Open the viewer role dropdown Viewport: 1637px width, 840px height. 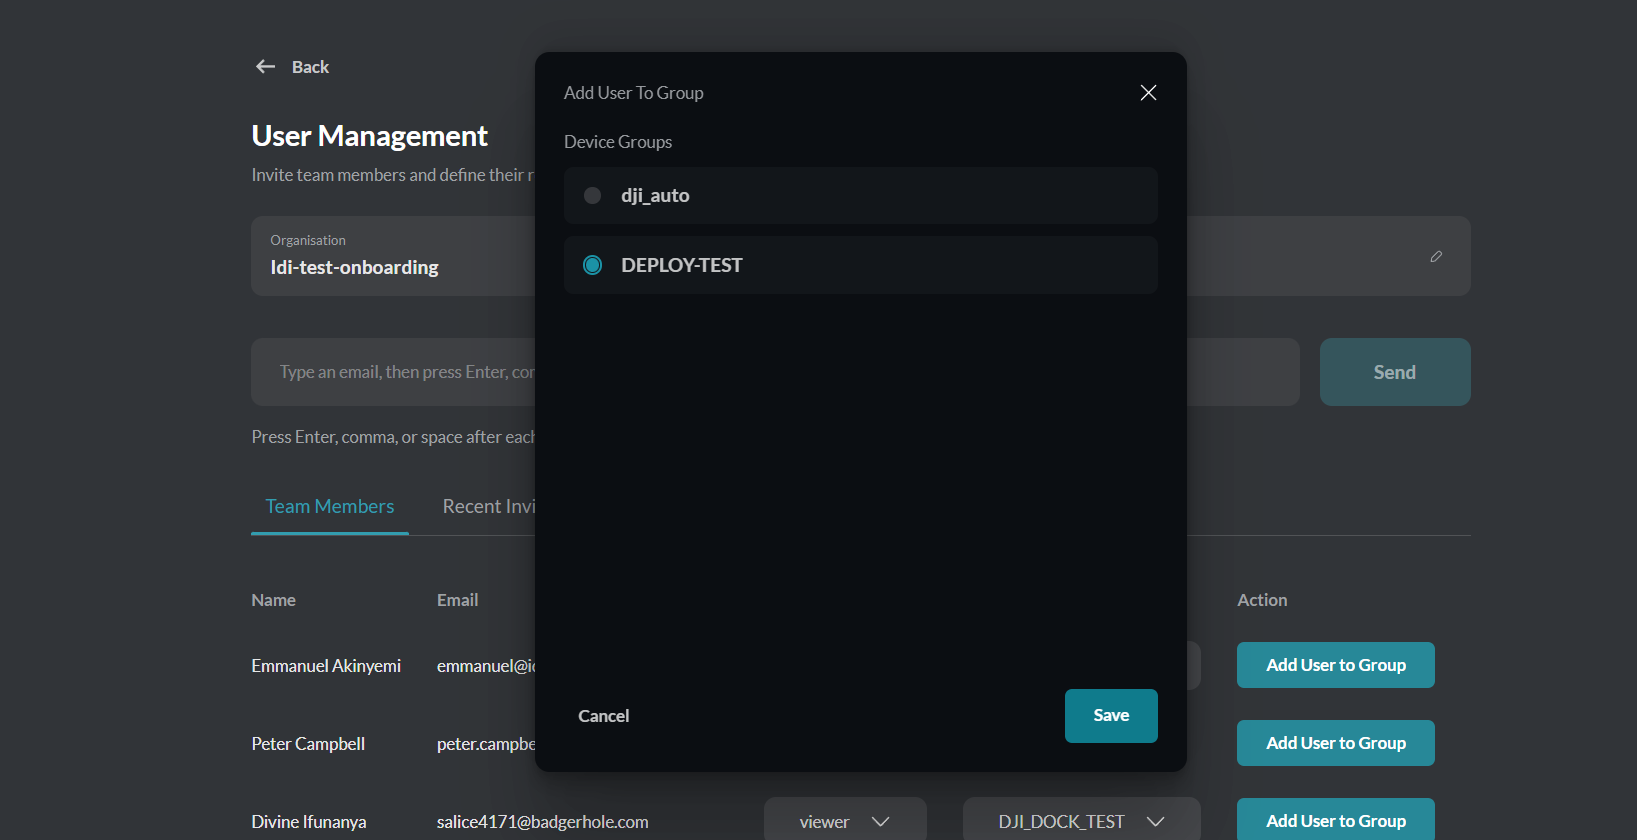(845, 821)
